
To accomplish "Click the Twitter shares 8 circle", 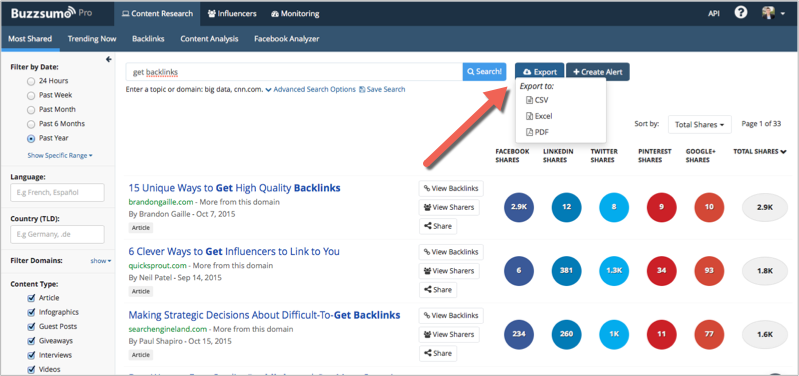I will tap(614, 207).
